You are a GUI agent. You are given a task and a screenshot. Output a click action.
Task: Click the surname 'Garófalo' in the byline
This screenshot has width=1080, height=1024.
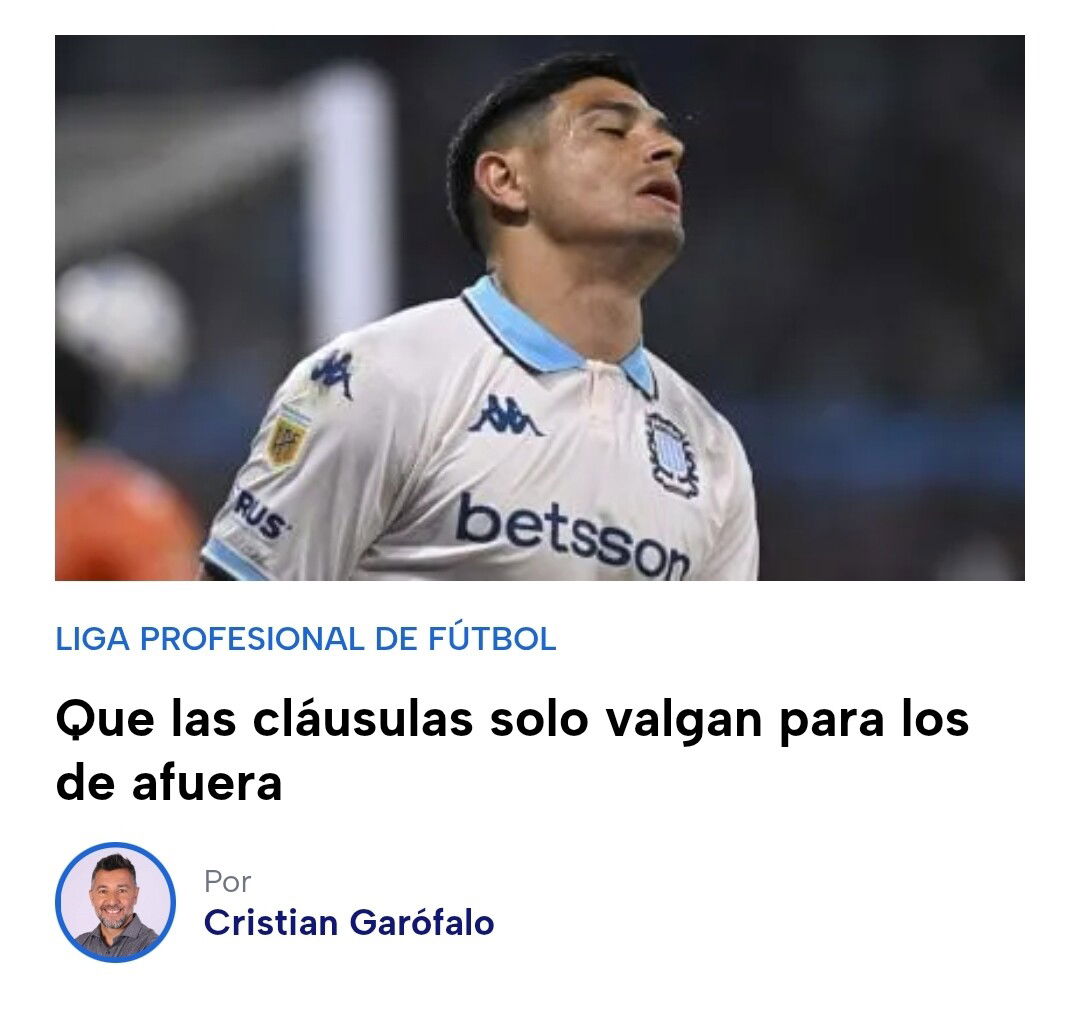(422, 923)
